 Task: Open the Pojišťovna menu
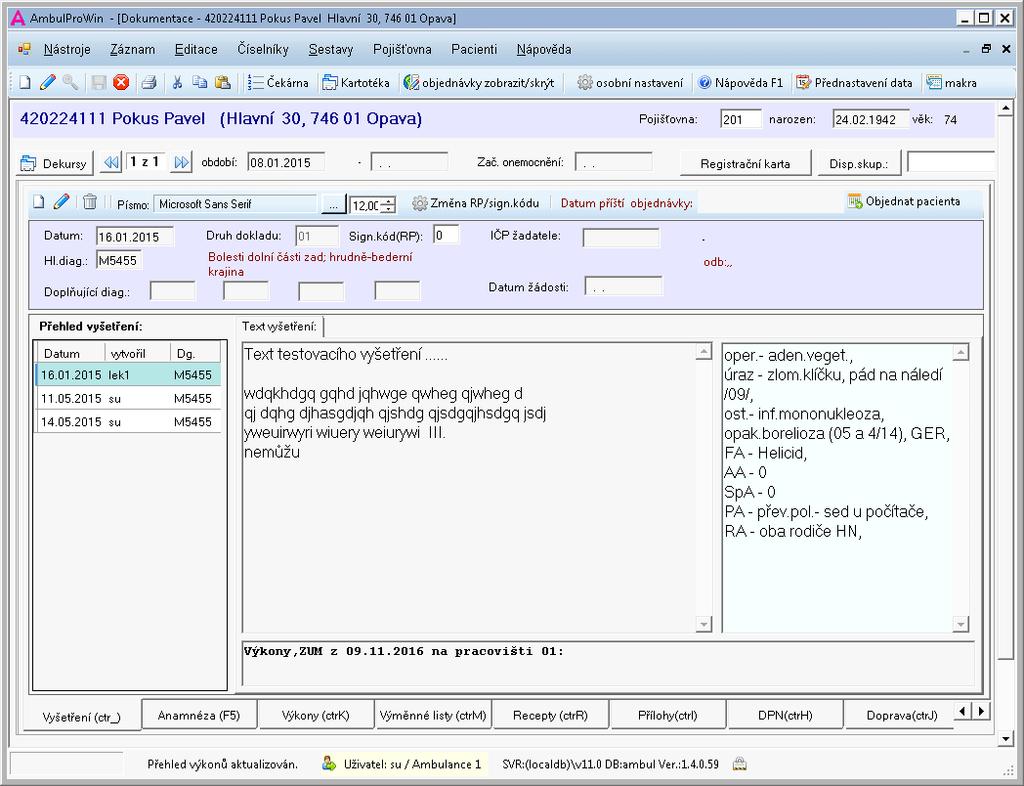click(402, 50)
